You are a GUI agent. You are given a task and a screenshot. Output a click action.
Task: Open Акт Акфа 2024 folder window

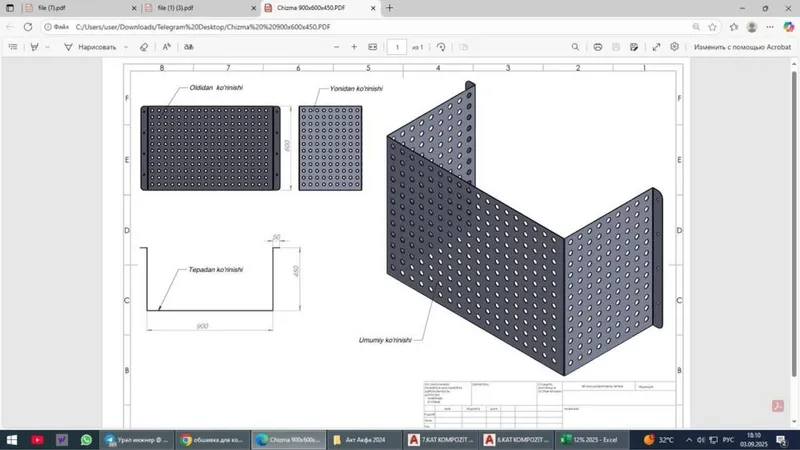pos(364,440)
